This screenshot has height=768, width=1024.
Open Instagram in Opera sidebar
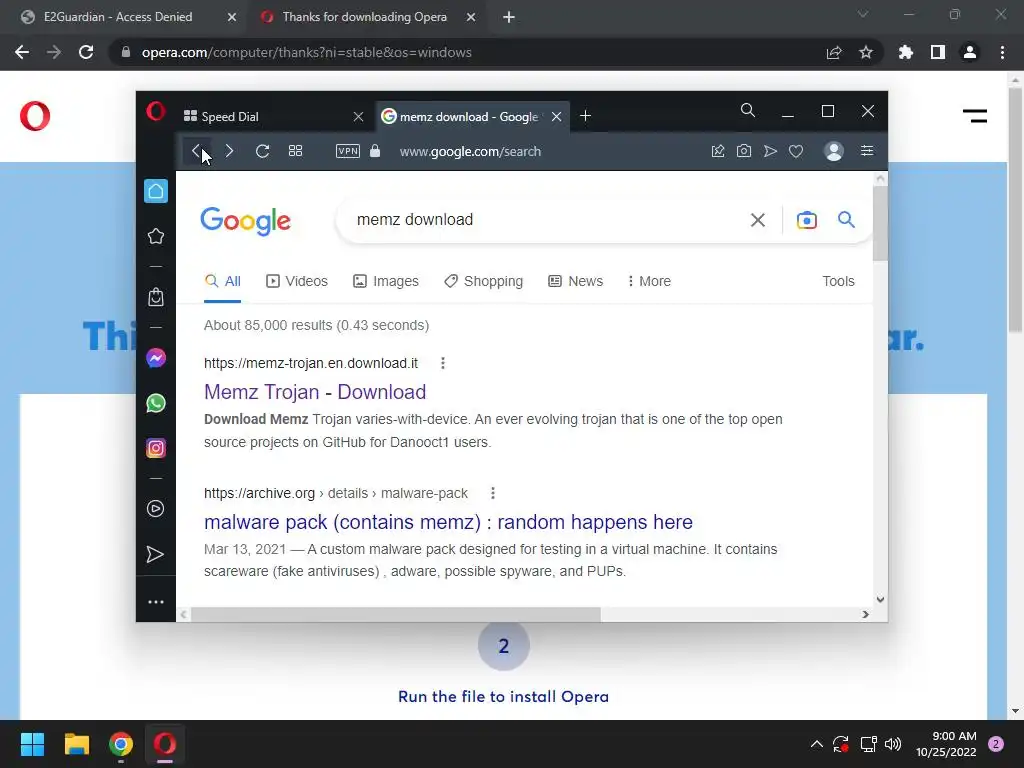click(156, 448)
